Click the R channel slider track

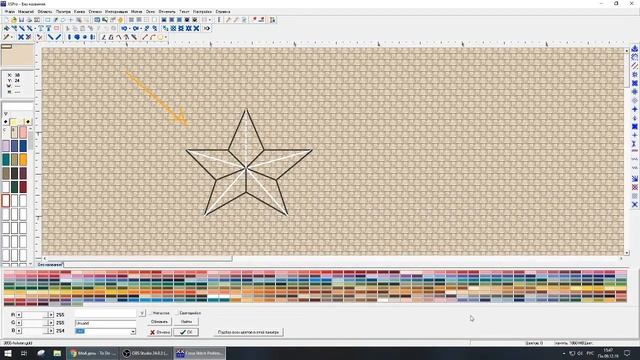click(35, 315)
